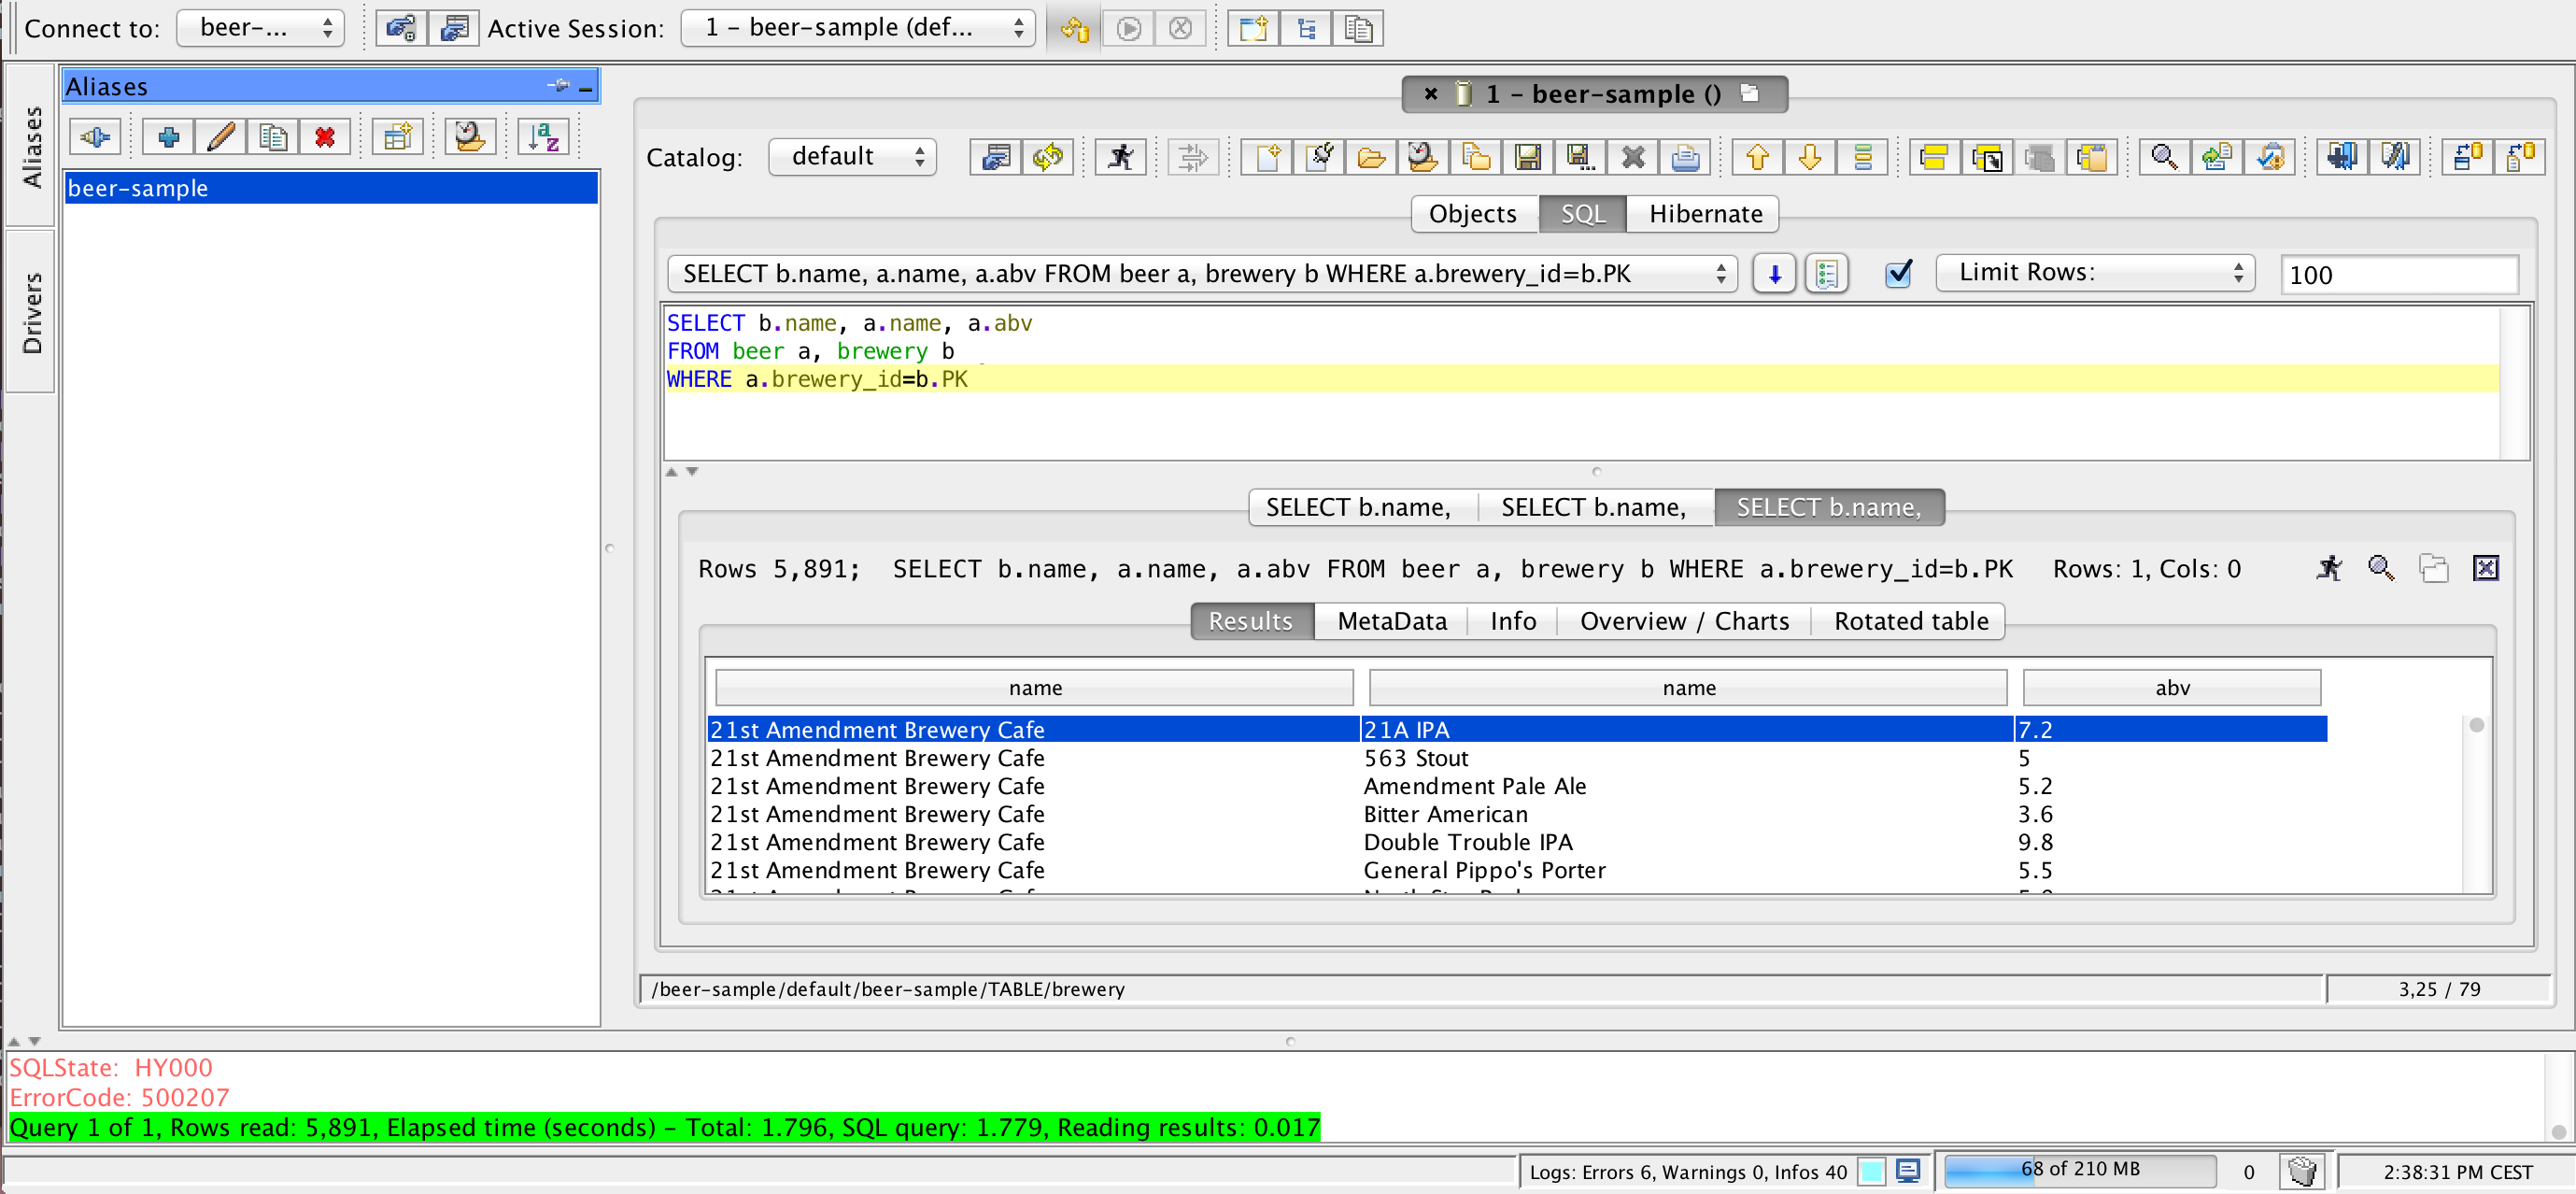This screenshot has height=1194, width=2576.
Task: Click the down triangle above the message panel
Action: tap(34, 1041)
